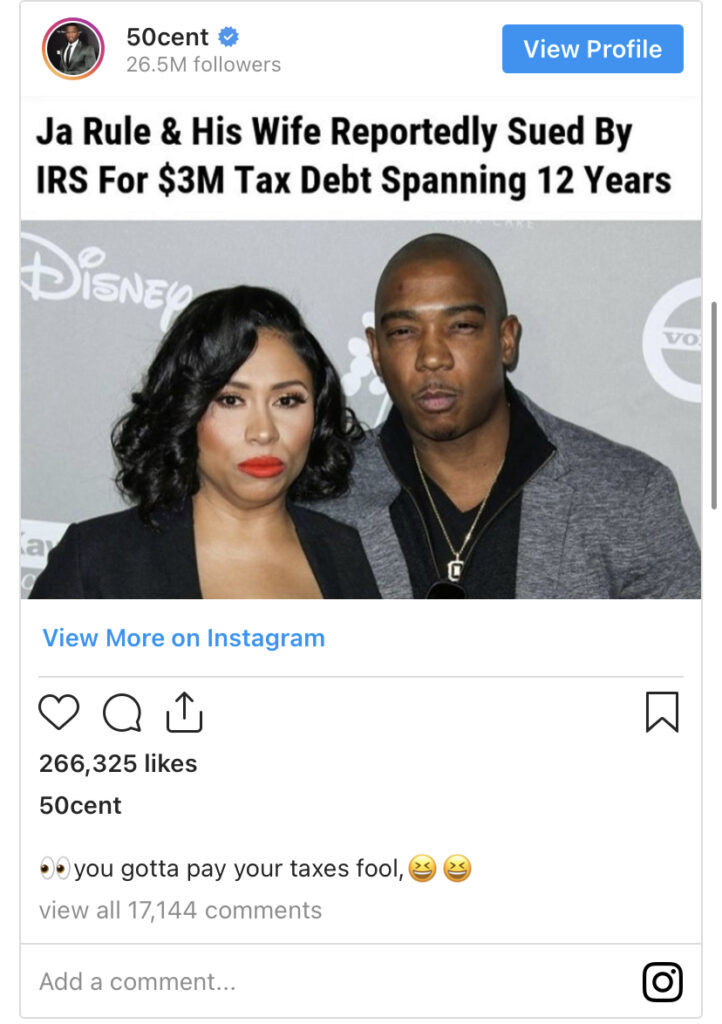Open the View More on Instagram link
This screenshot has width=722, height=1024.
coord(183,638)
